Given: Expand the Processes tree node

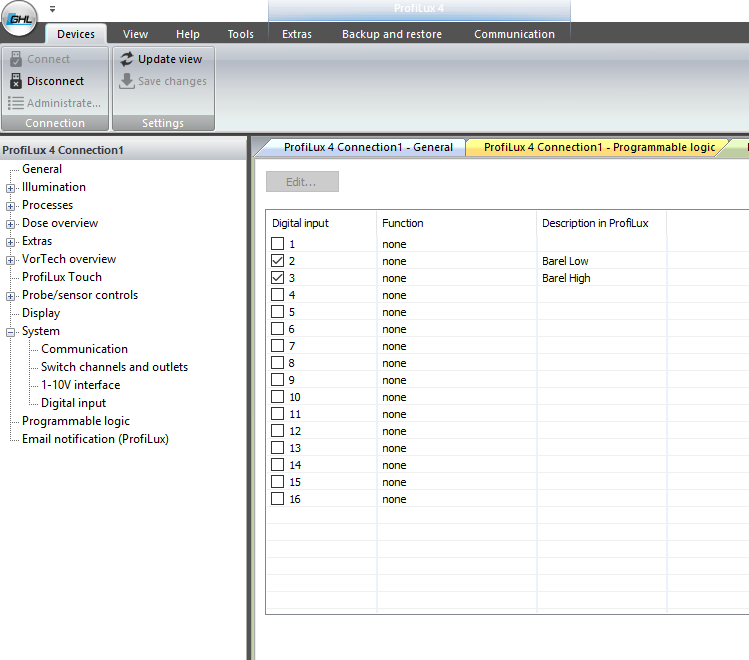Looking at the screenshot, I should point(10,206).
